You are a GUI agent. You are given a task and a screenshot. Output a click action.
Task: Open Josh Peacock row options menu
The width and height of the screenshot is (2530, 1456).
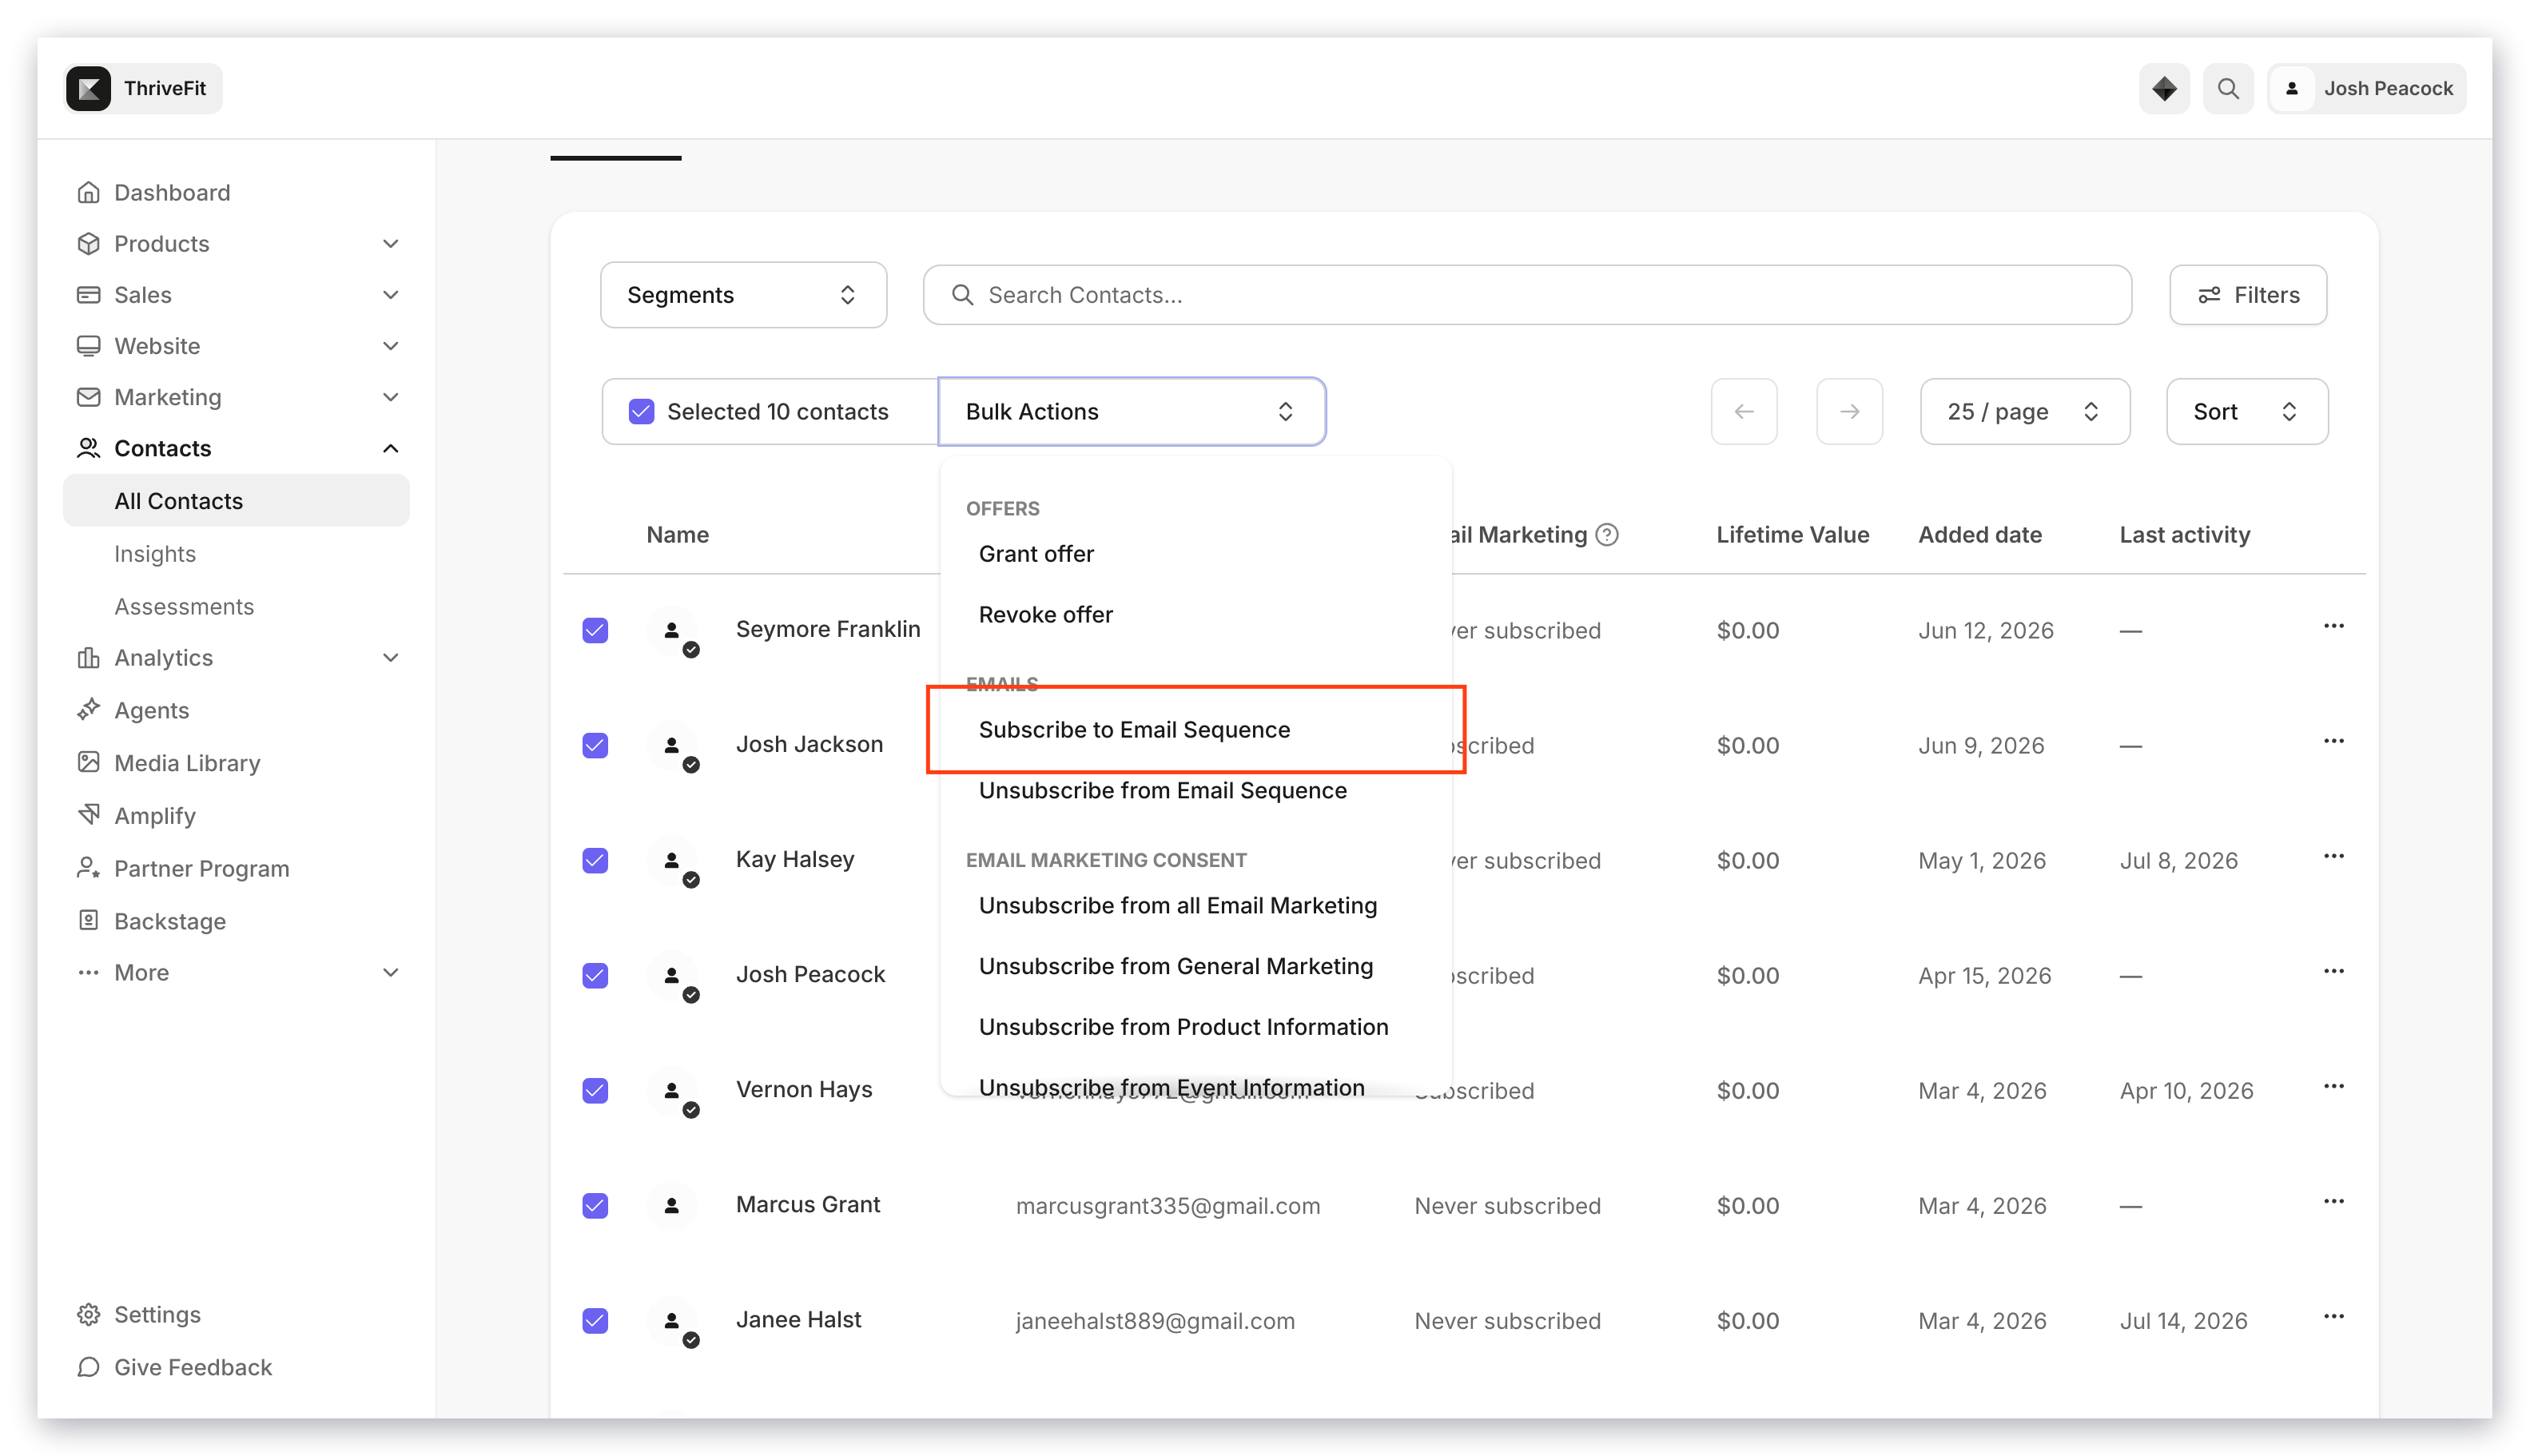pyautogui.click(x=2333, y=971)
